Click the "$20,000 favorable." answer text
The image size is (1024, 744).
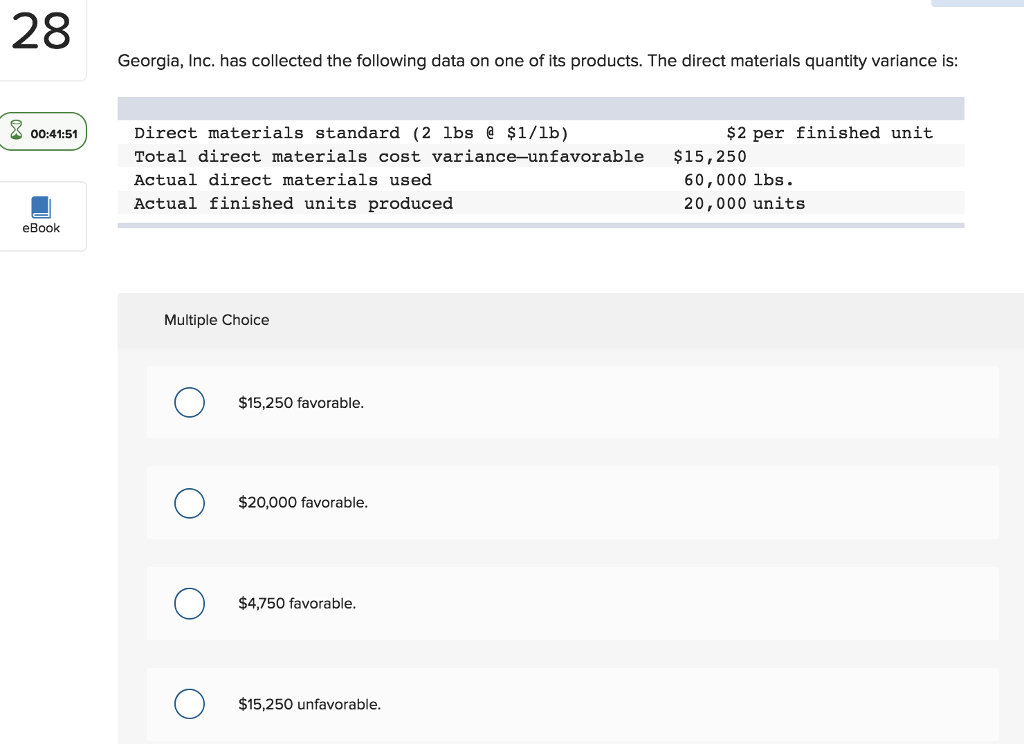click(303, 503)
